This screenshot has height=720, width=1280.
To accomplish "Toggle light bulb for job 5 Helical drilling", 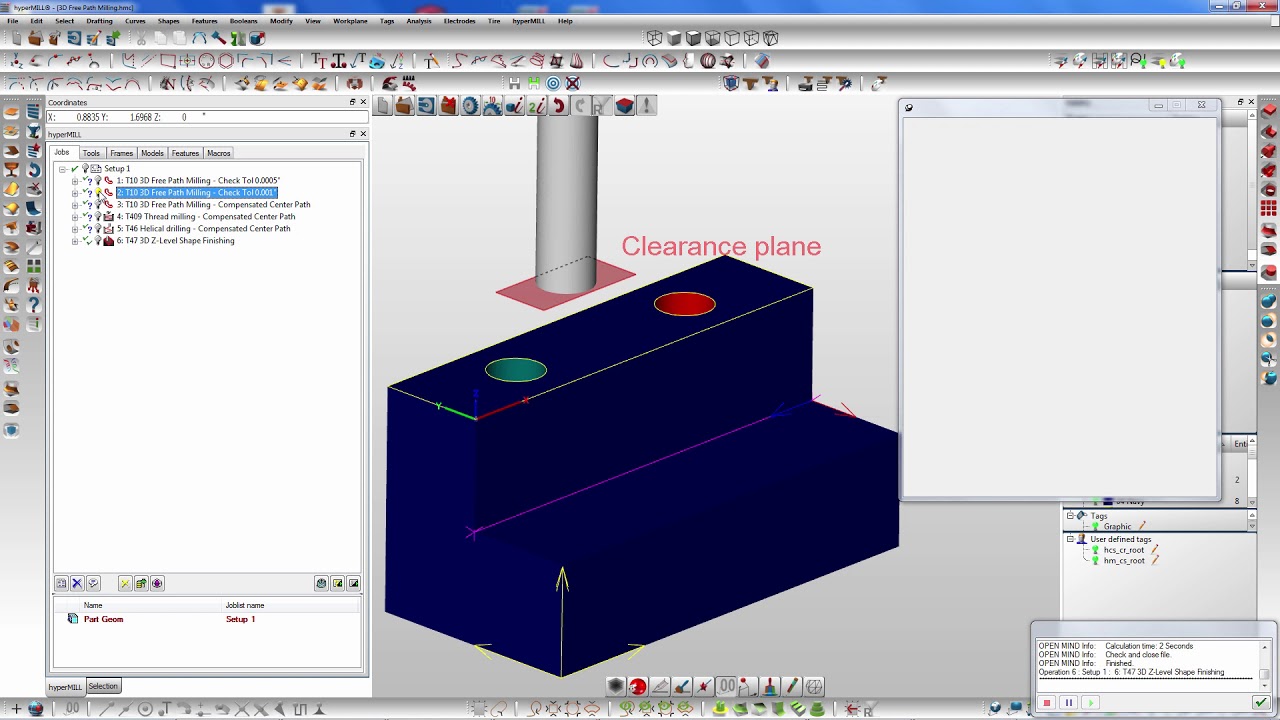I will tap(98, 228).
